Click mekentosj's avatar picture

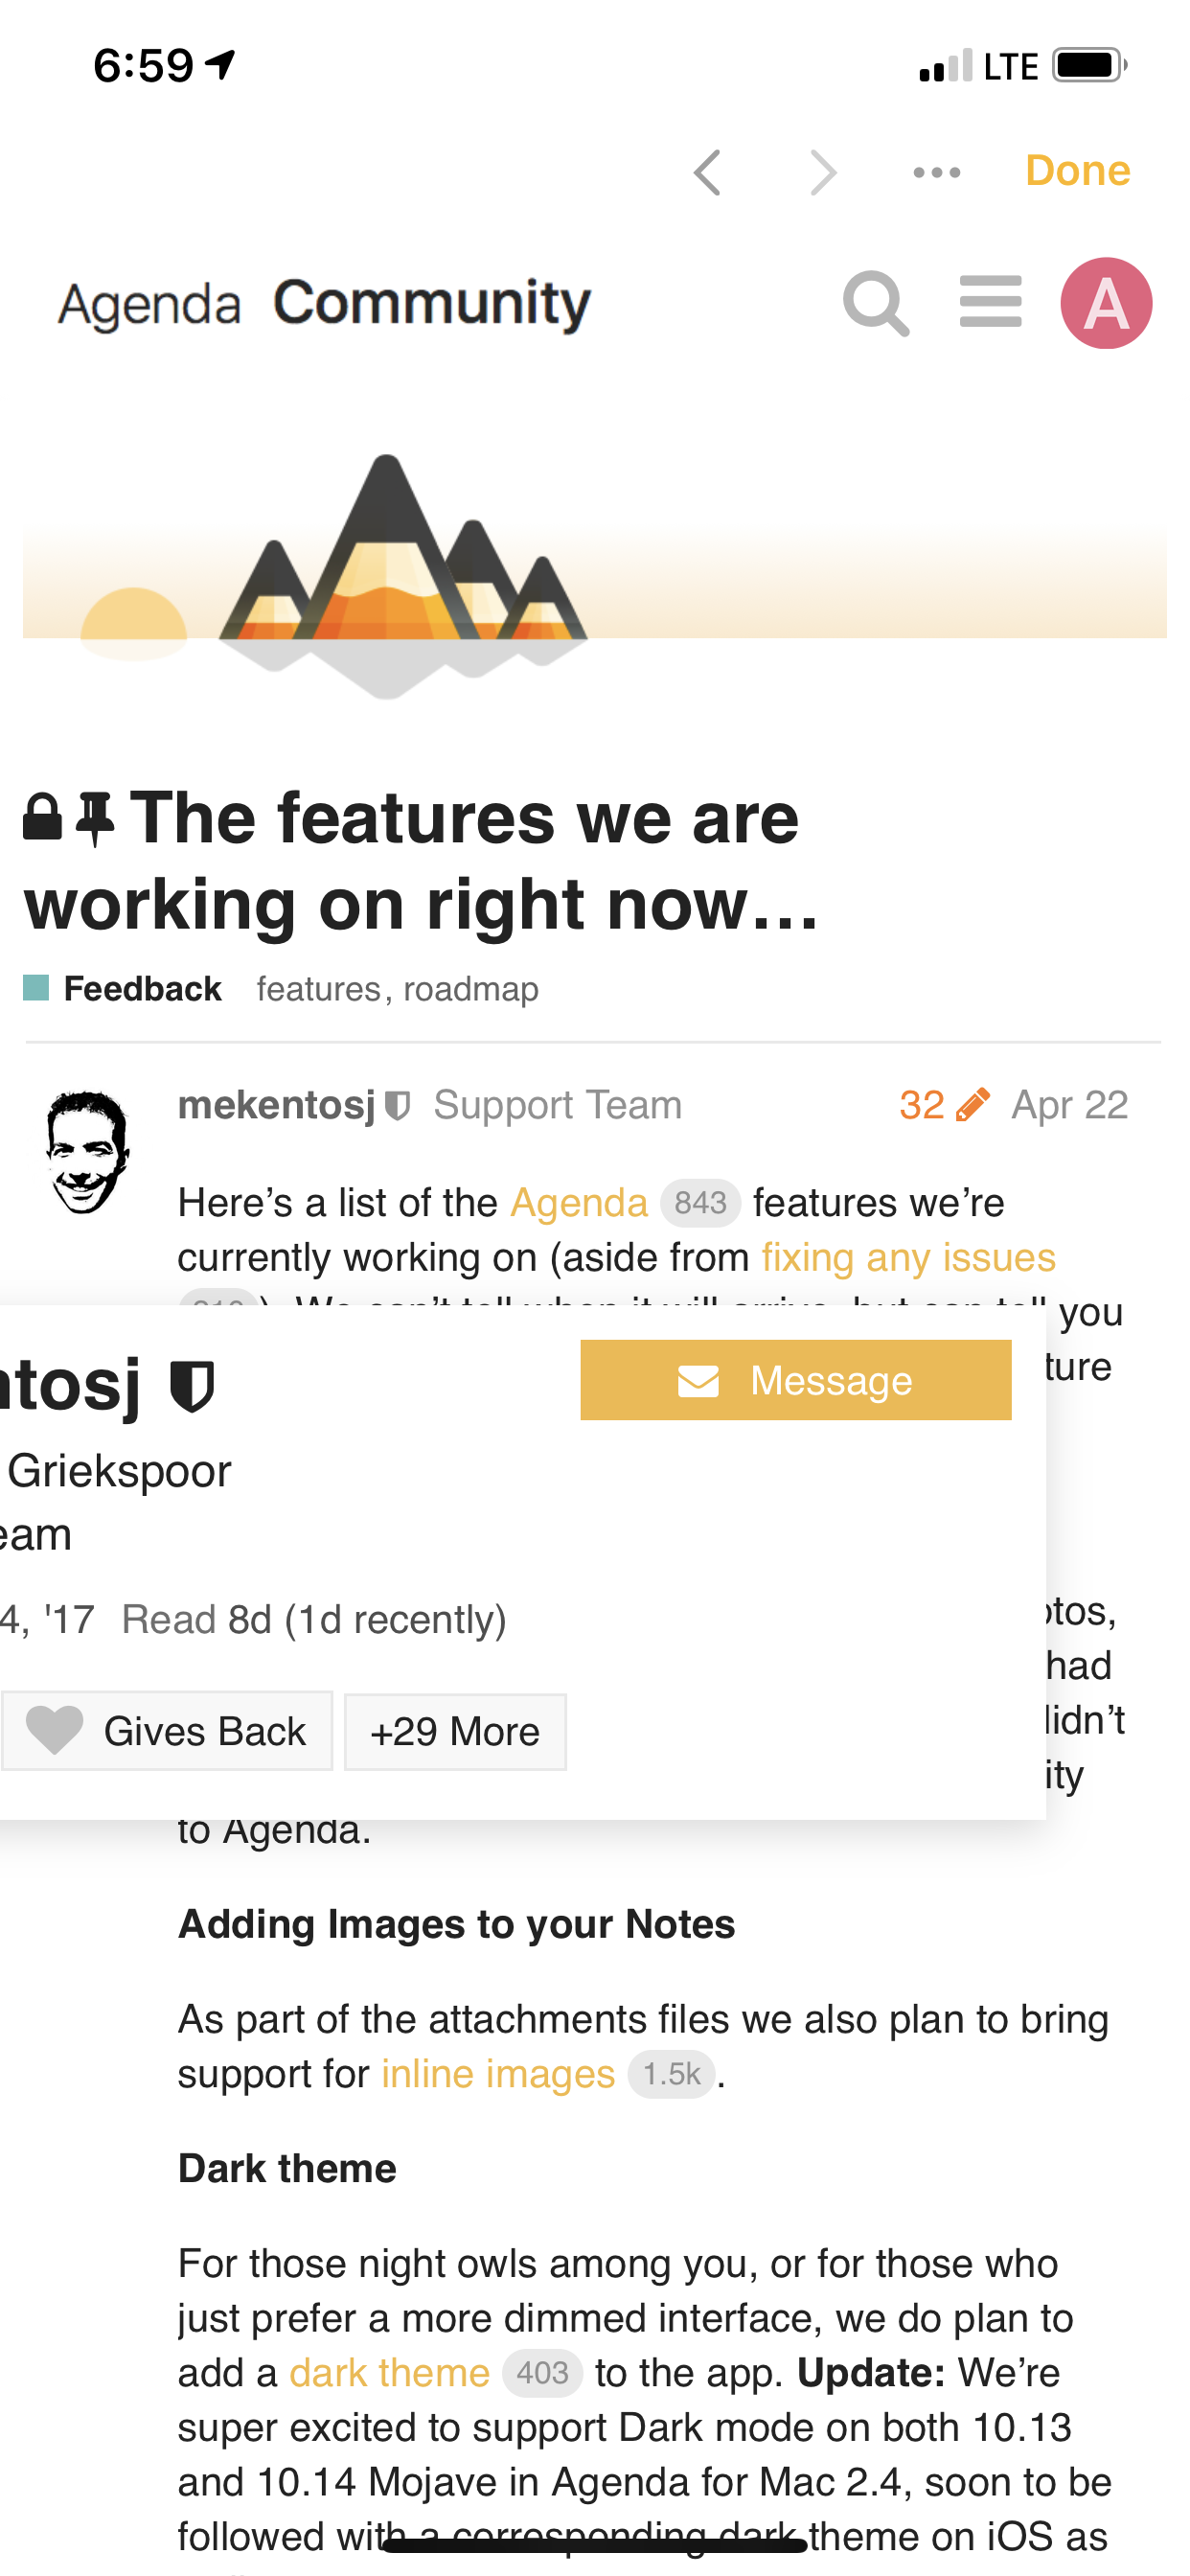click(87, 1152)
